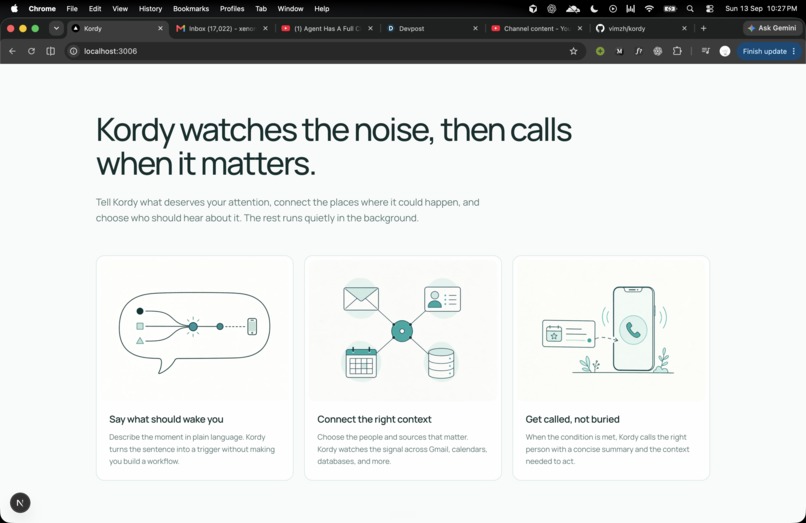This screenshot has height=523, width=806.
Task: Click the date and time clock
Action: tap(761, 9)
